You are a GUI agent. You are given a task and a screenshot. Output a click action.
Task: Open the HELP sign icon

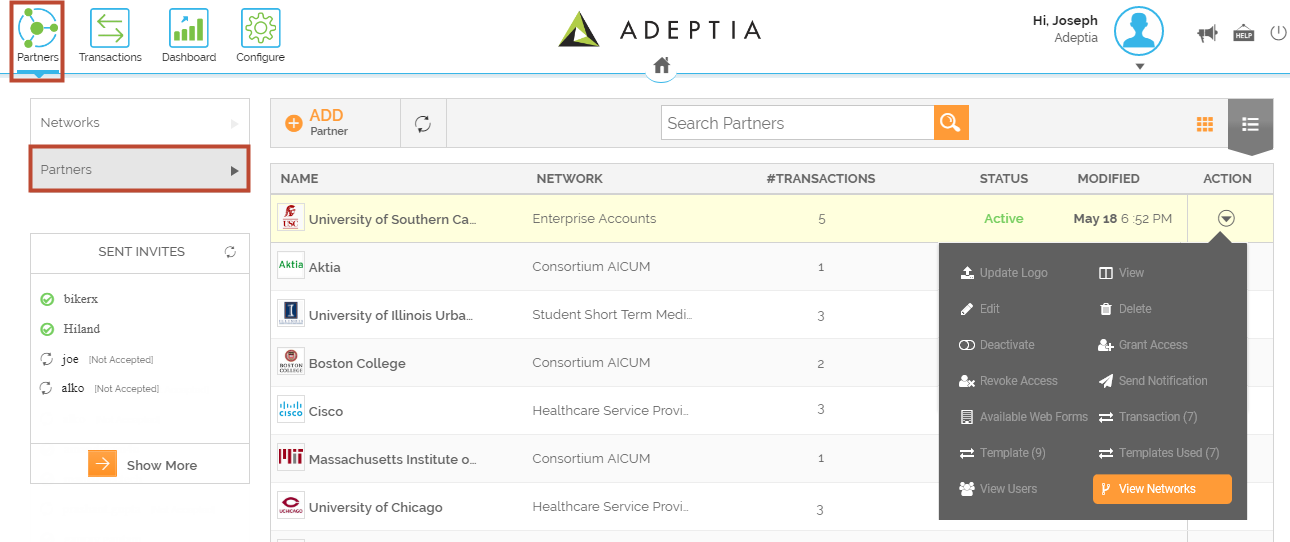click(x=1243, y=33)
